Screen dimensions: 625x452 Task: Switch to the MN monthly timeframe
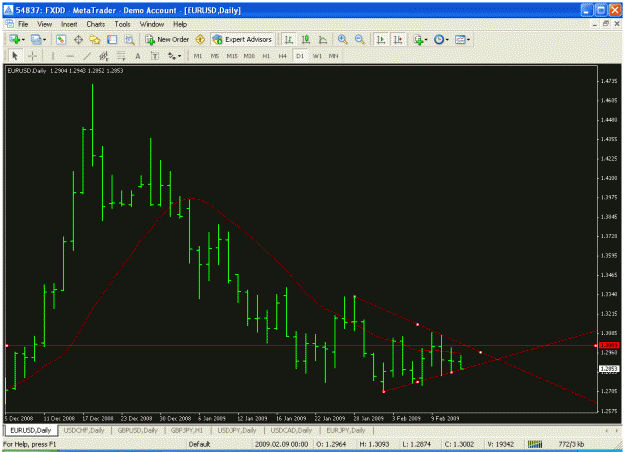click(334, 56)
